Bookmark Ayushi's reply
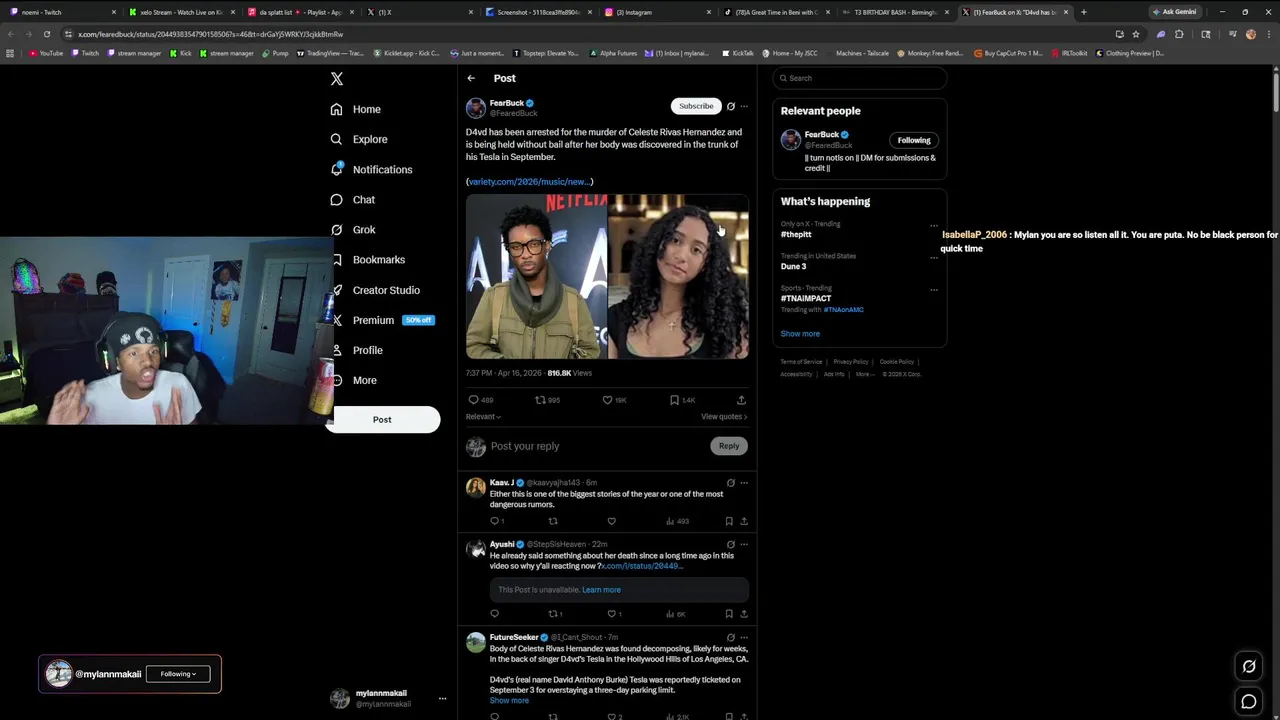 pos(729,614)
